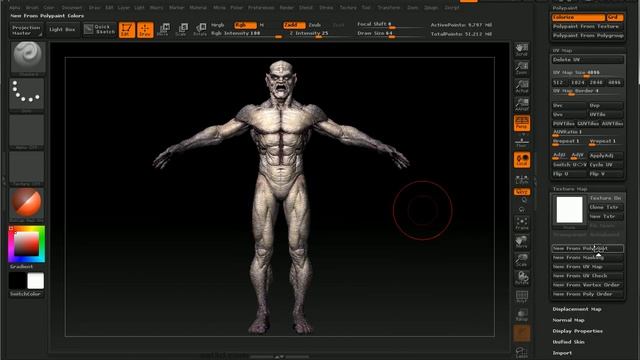Click the texture map white thumbnail

pyautogui.click(x=569, y=210)
